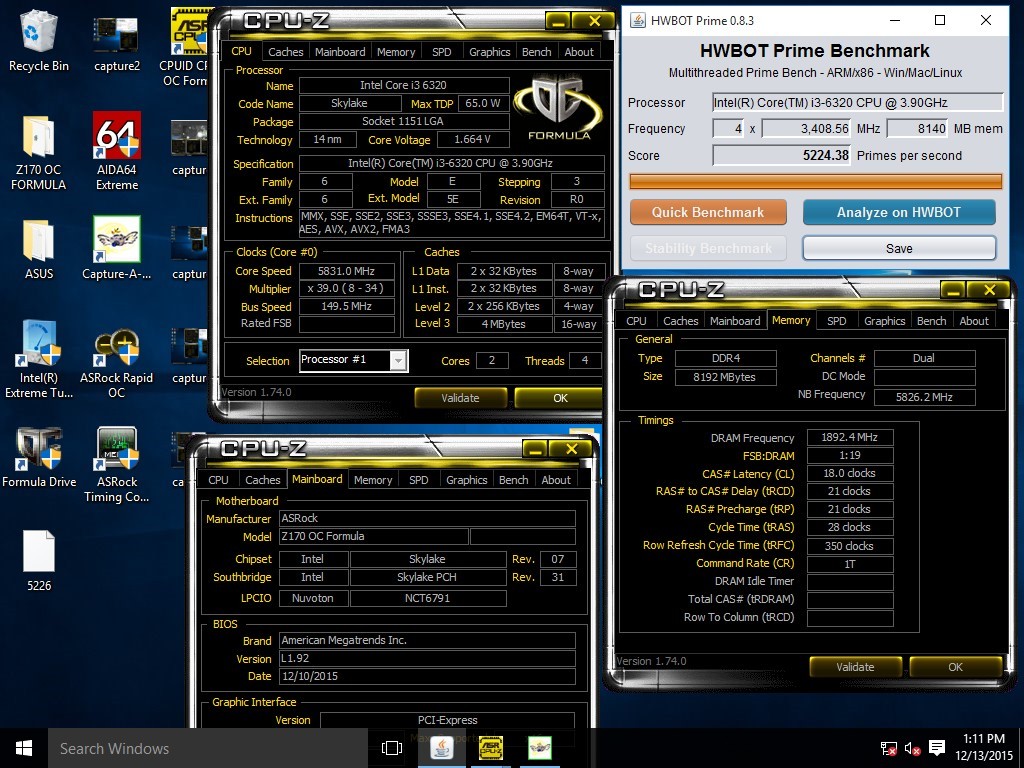Click the disabled Stability Benchmark button

tap(708, 248)
